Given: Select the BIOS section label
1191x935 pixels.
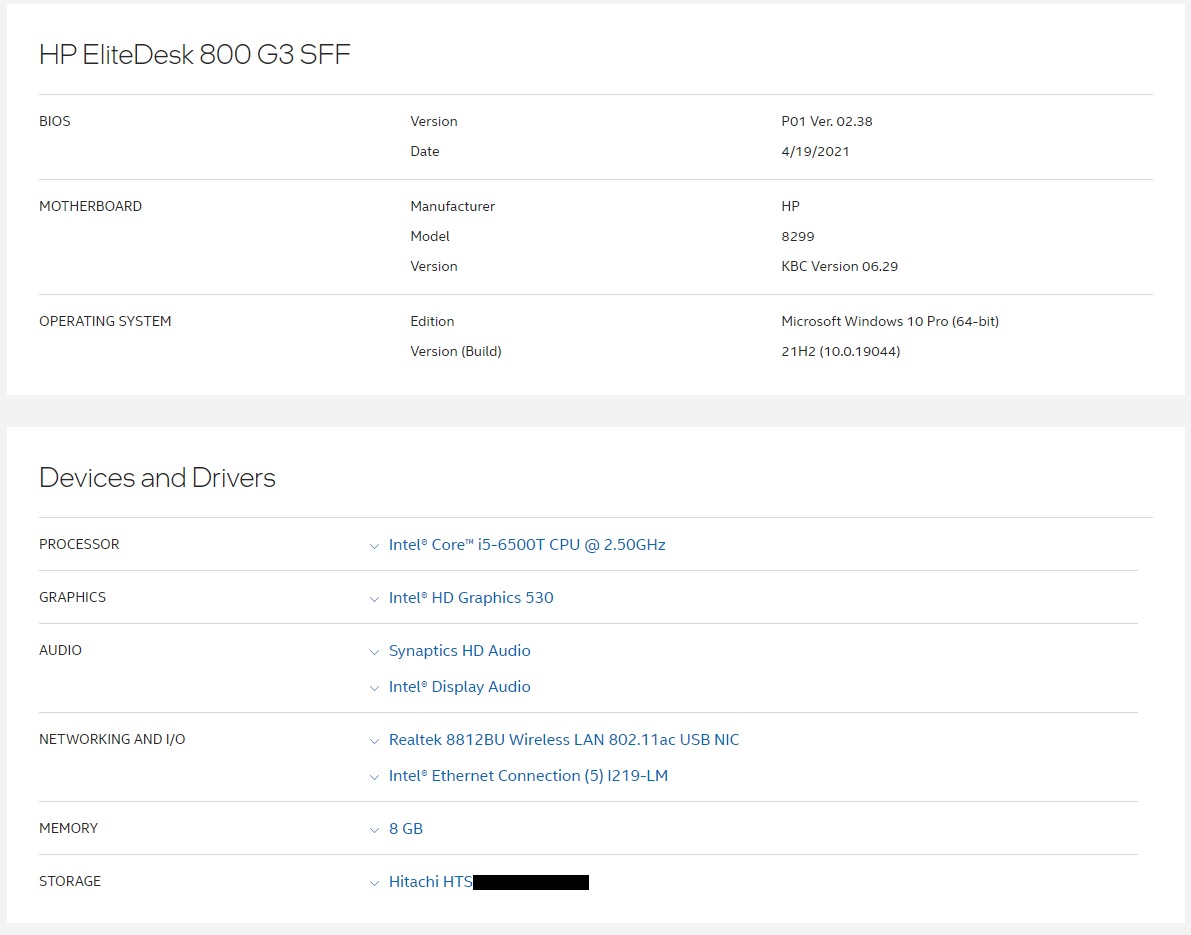Looking at the screenshot, I should click(x=55, y=122).
